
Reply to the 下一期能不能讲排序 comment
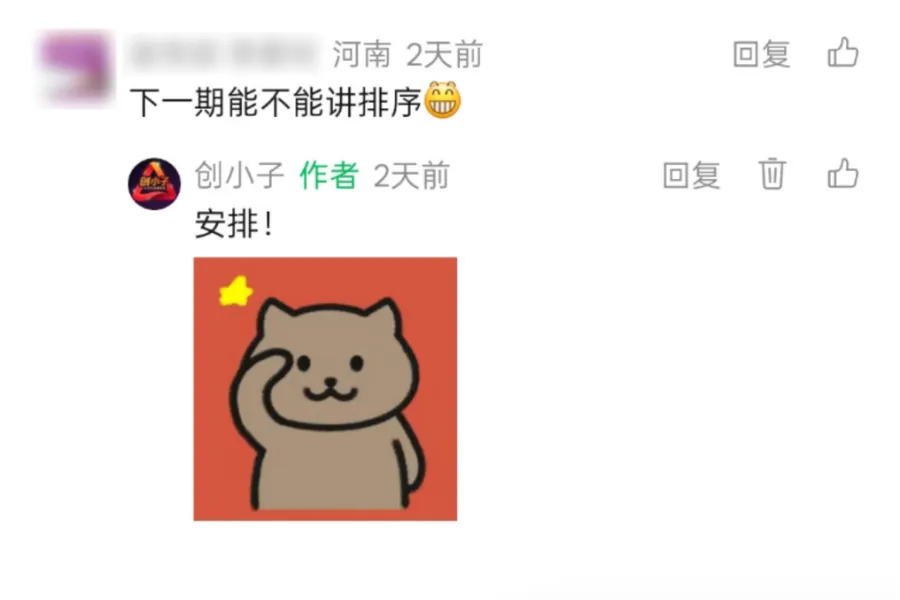(x=761, y=54)
